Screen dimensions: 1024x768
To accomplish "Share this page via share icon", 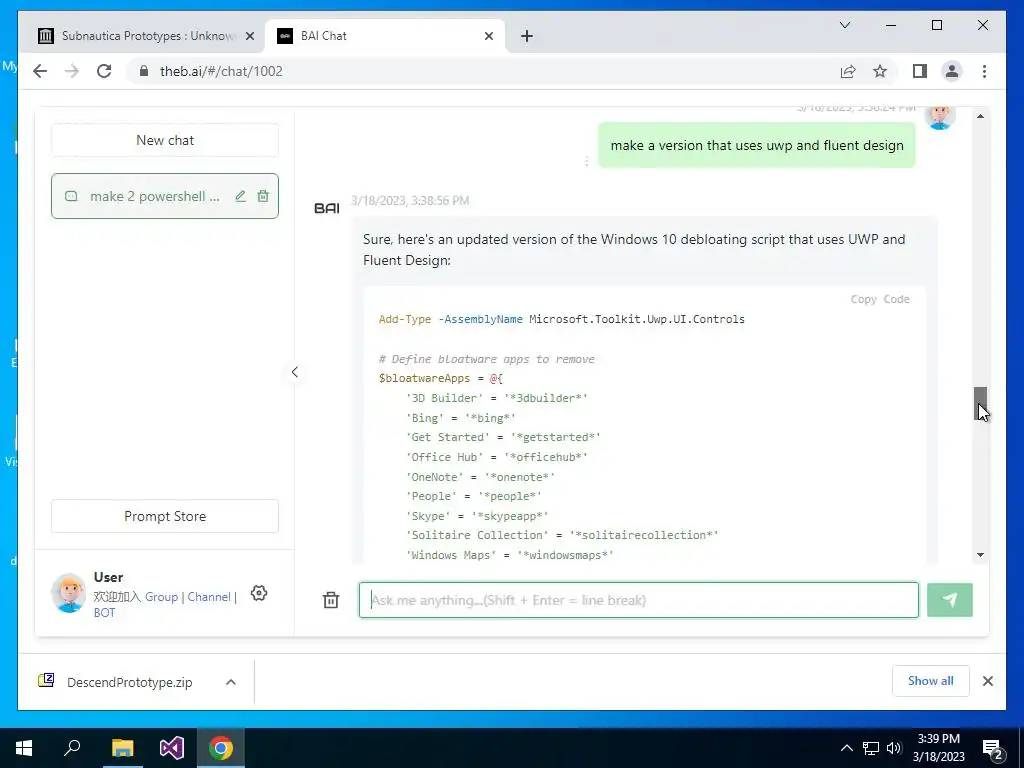I will coord(848,71).
